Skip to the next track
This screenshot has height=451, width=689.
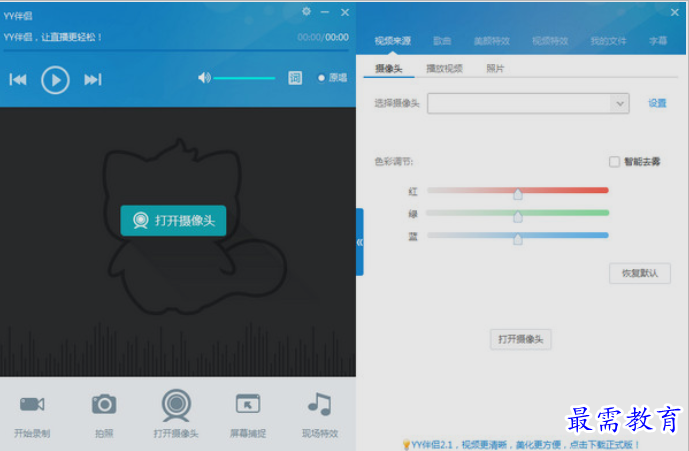[x=93, y=80]
